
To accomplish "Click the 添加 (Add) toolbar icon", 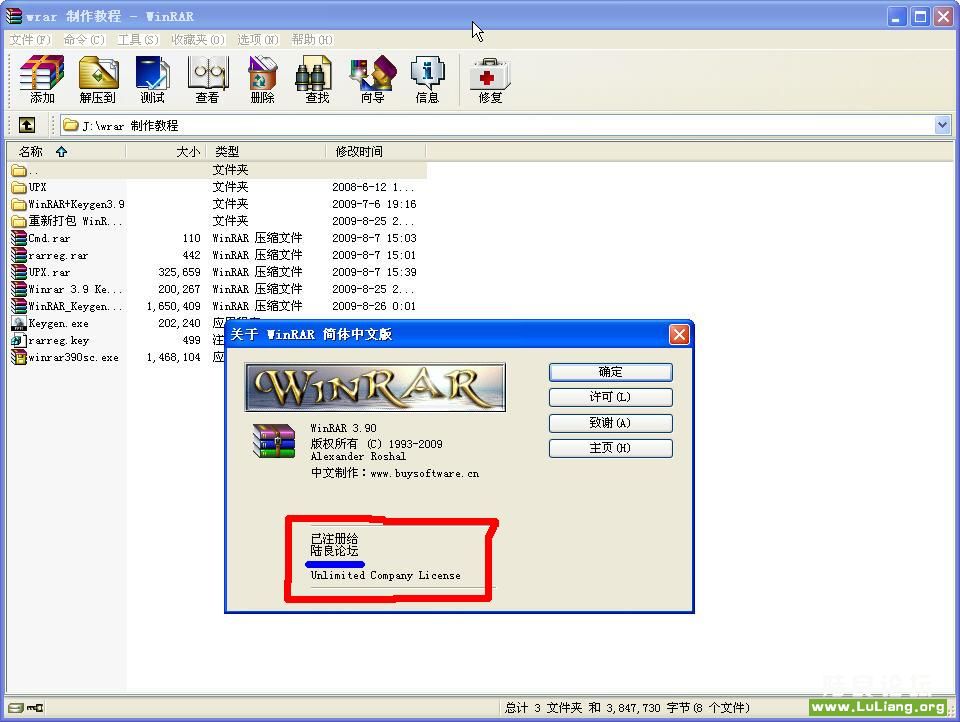I will pos(42,80).
